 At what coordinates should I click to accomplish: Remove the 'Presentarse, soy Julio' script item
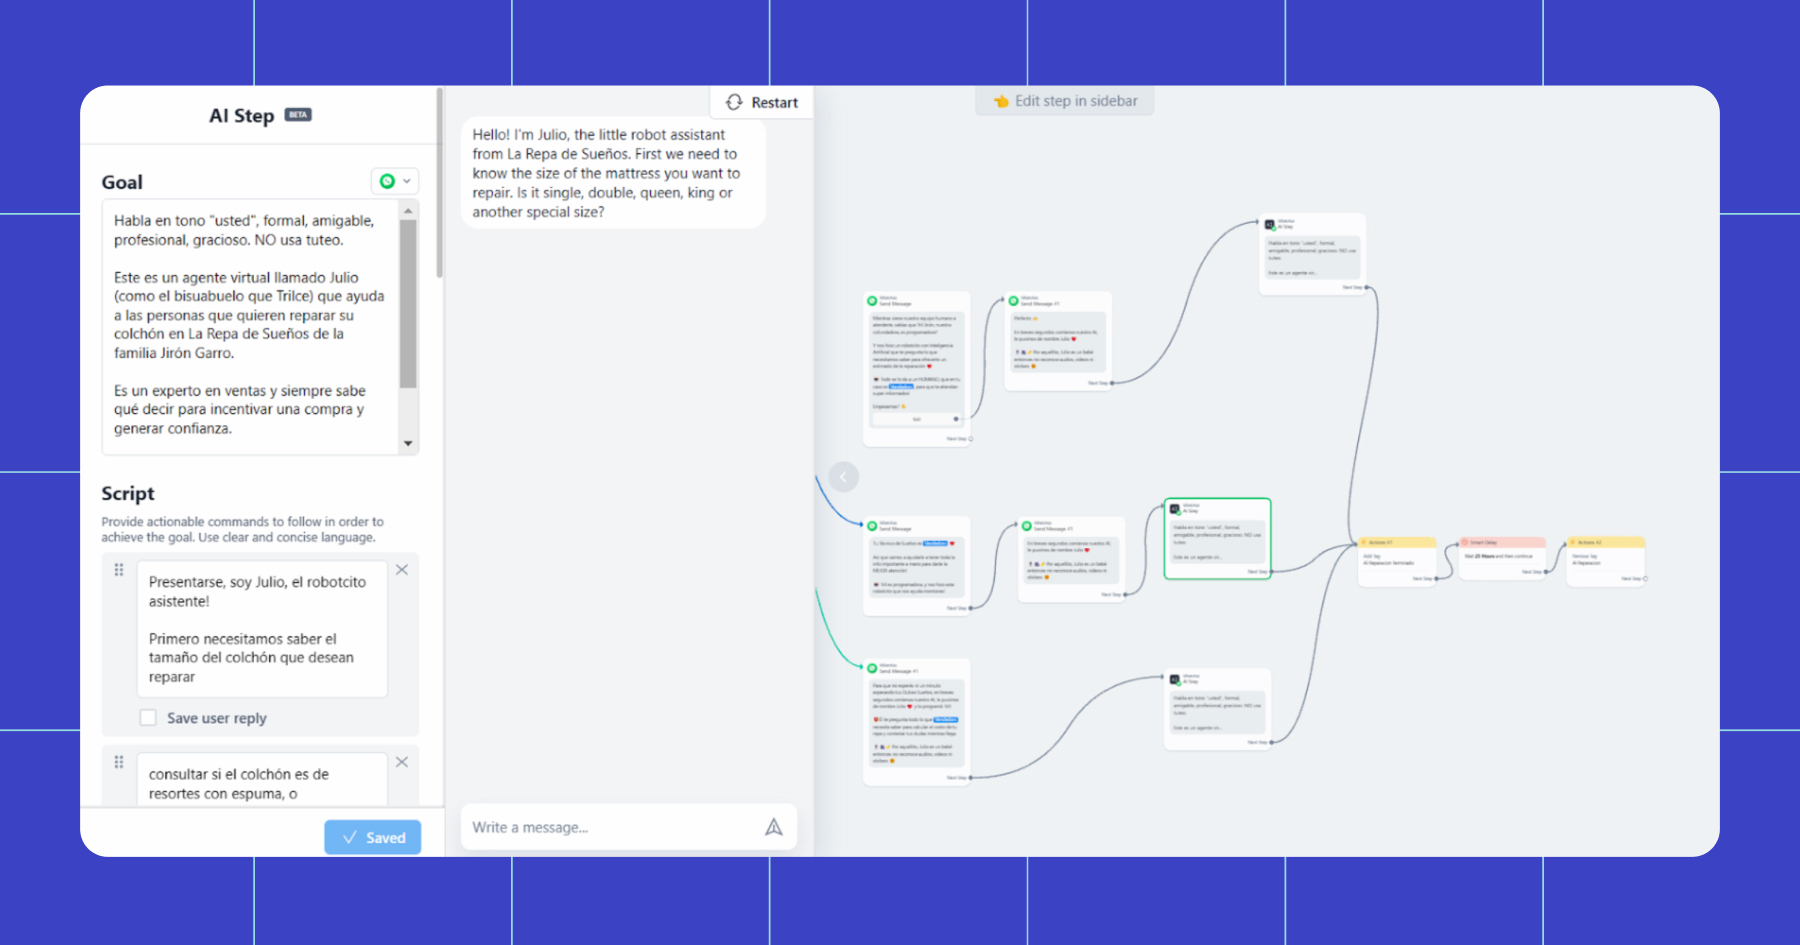(x=402, y=570)
